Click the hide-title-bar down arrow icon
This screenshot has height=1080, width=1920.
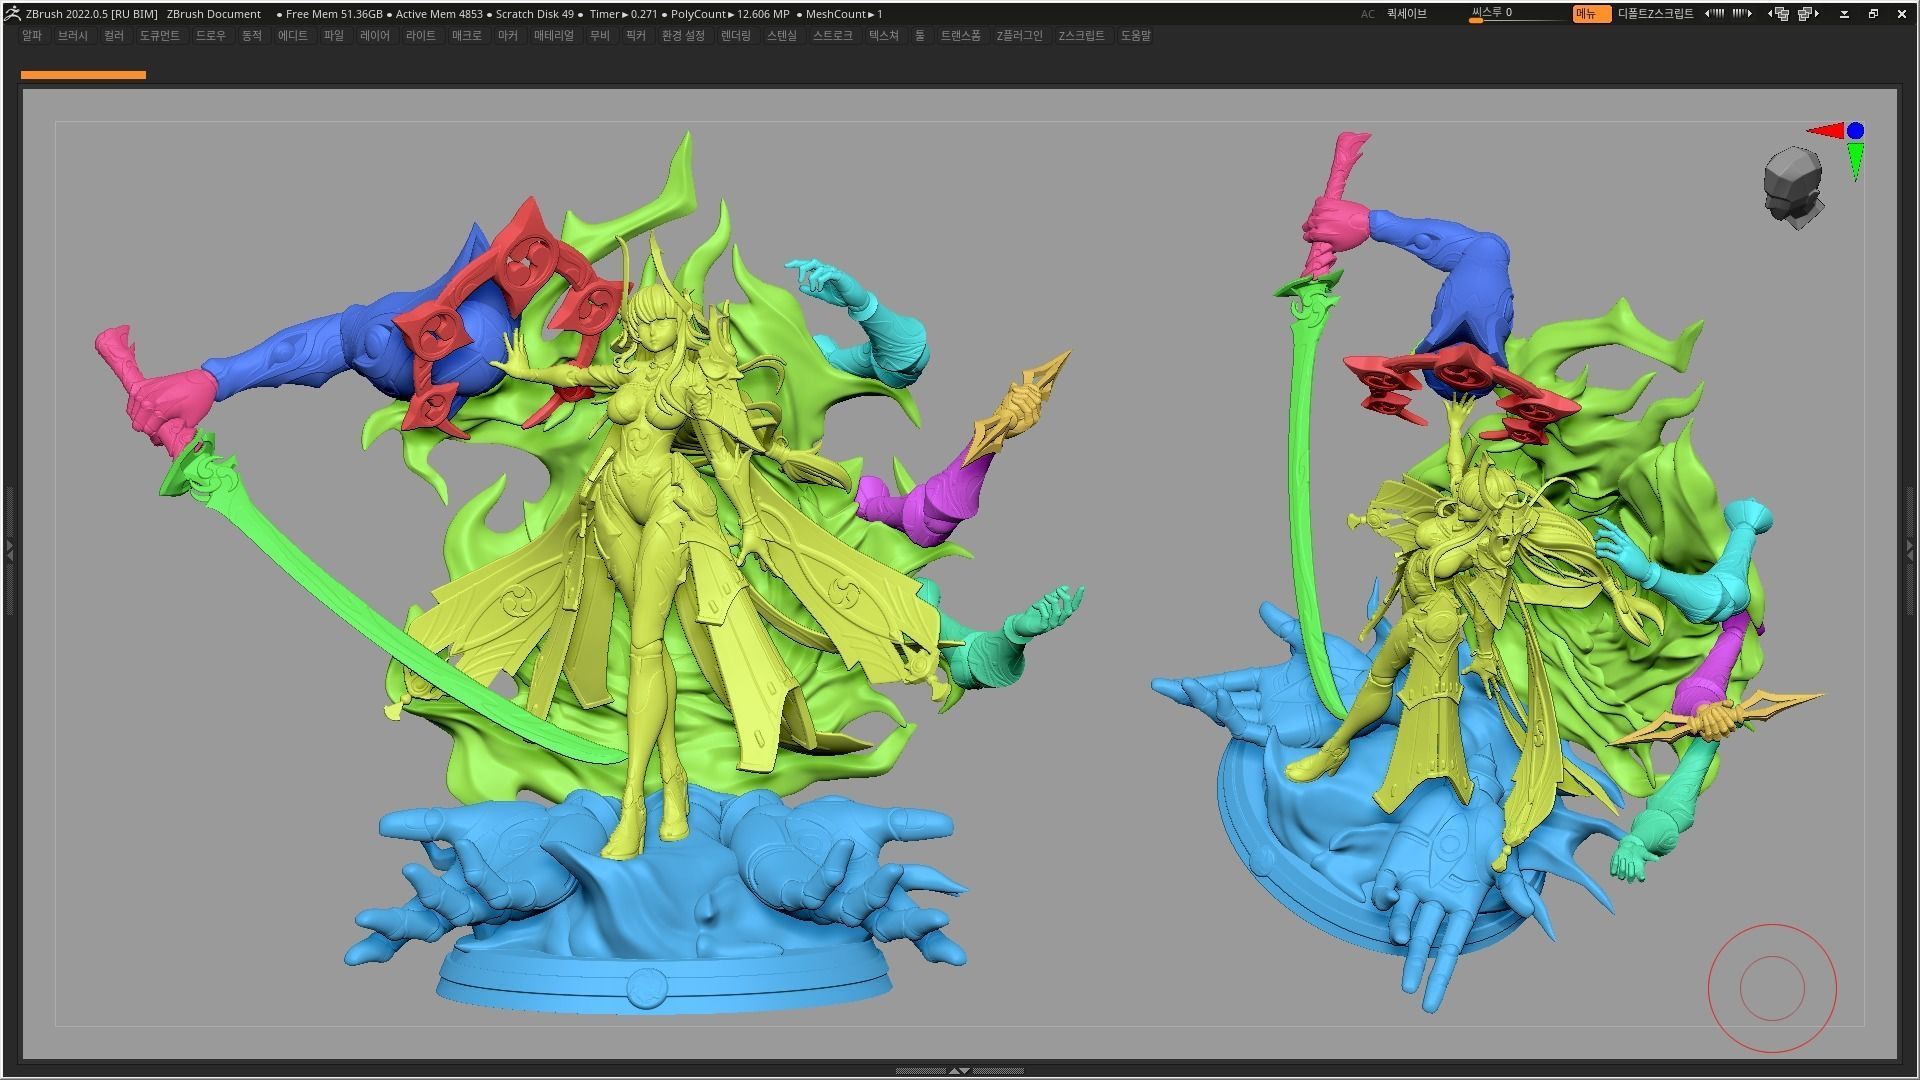pos(1844,14)
